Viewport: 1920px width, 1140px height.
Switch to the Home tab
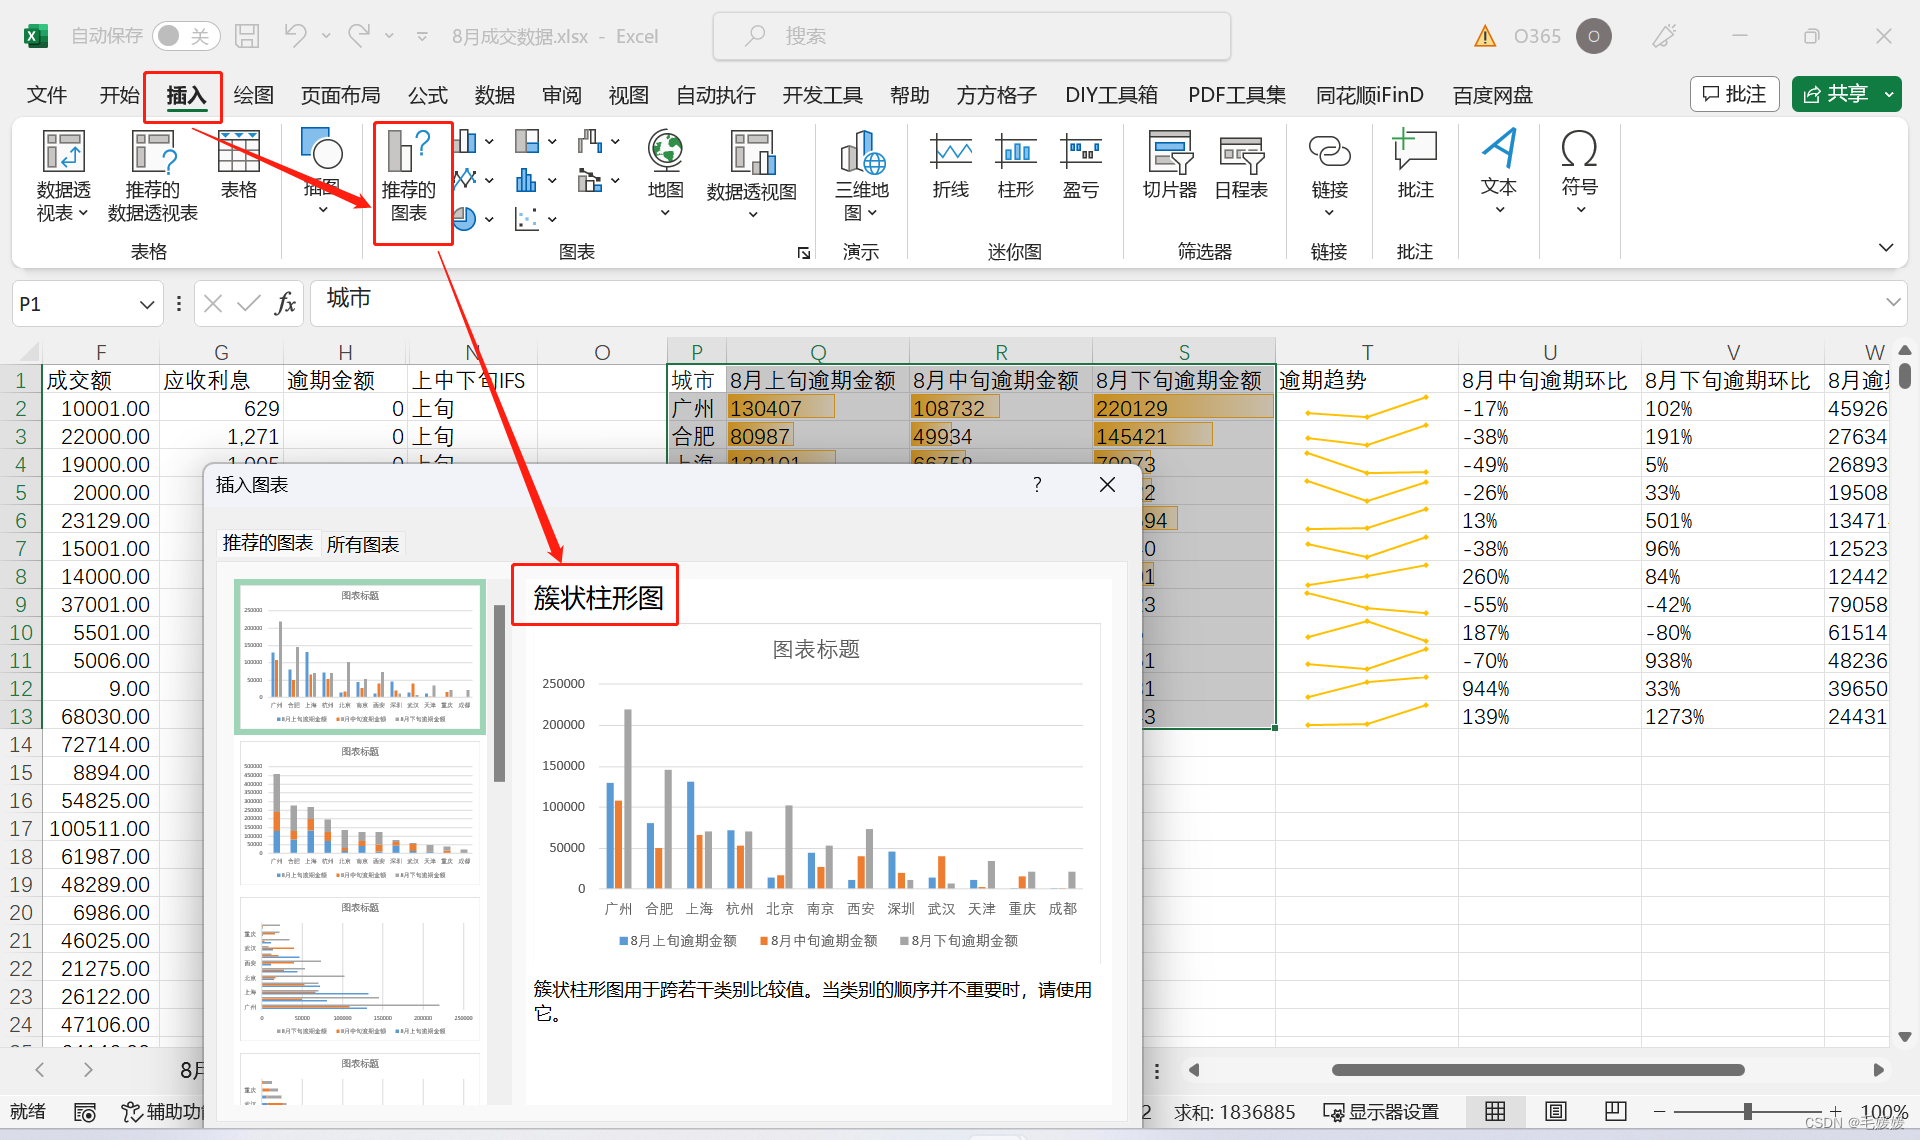[119, 95]
